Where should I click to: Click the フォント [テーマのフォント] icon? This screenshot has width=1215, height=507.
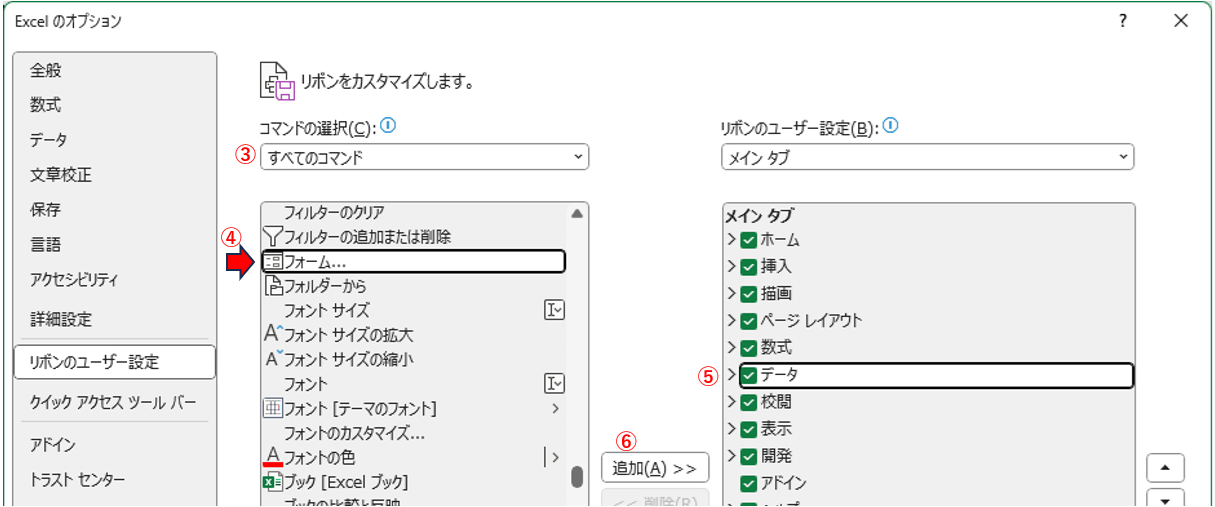[272, 408]
